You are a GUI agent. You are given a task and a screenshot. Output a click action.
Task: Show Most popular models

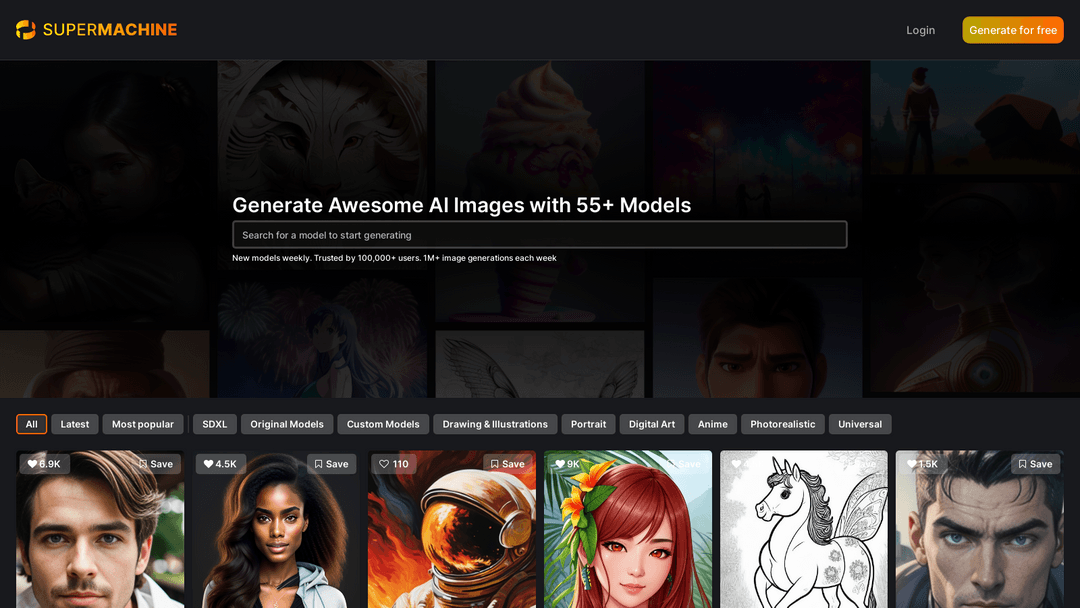tap(143, 424)
